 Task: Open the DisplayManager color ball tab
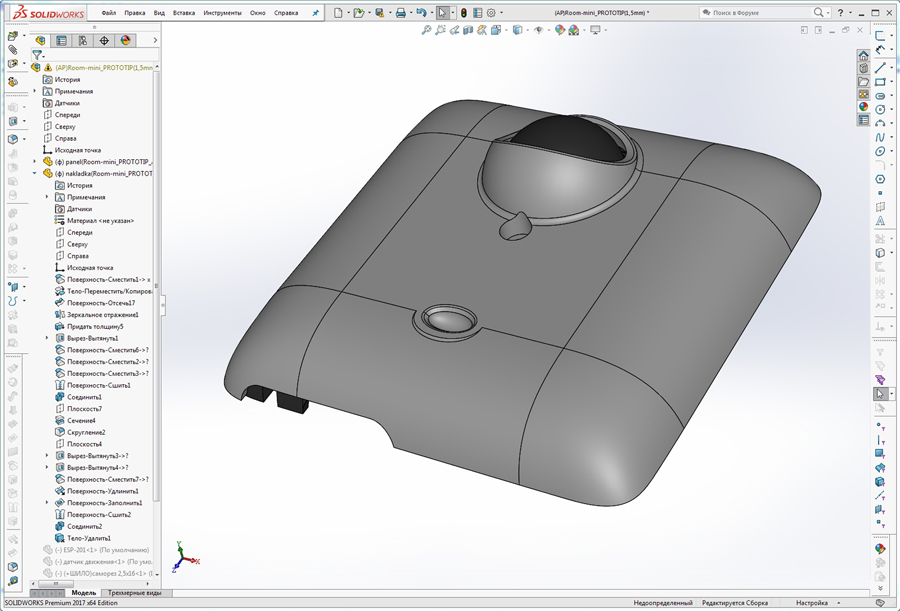(x=125, y=41)
